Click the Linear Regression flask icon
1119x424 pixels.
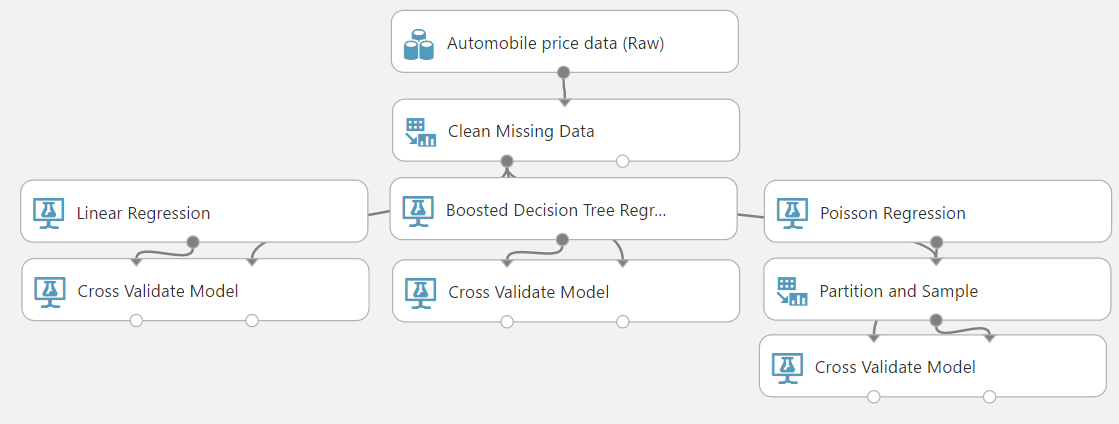coord(48,212)
